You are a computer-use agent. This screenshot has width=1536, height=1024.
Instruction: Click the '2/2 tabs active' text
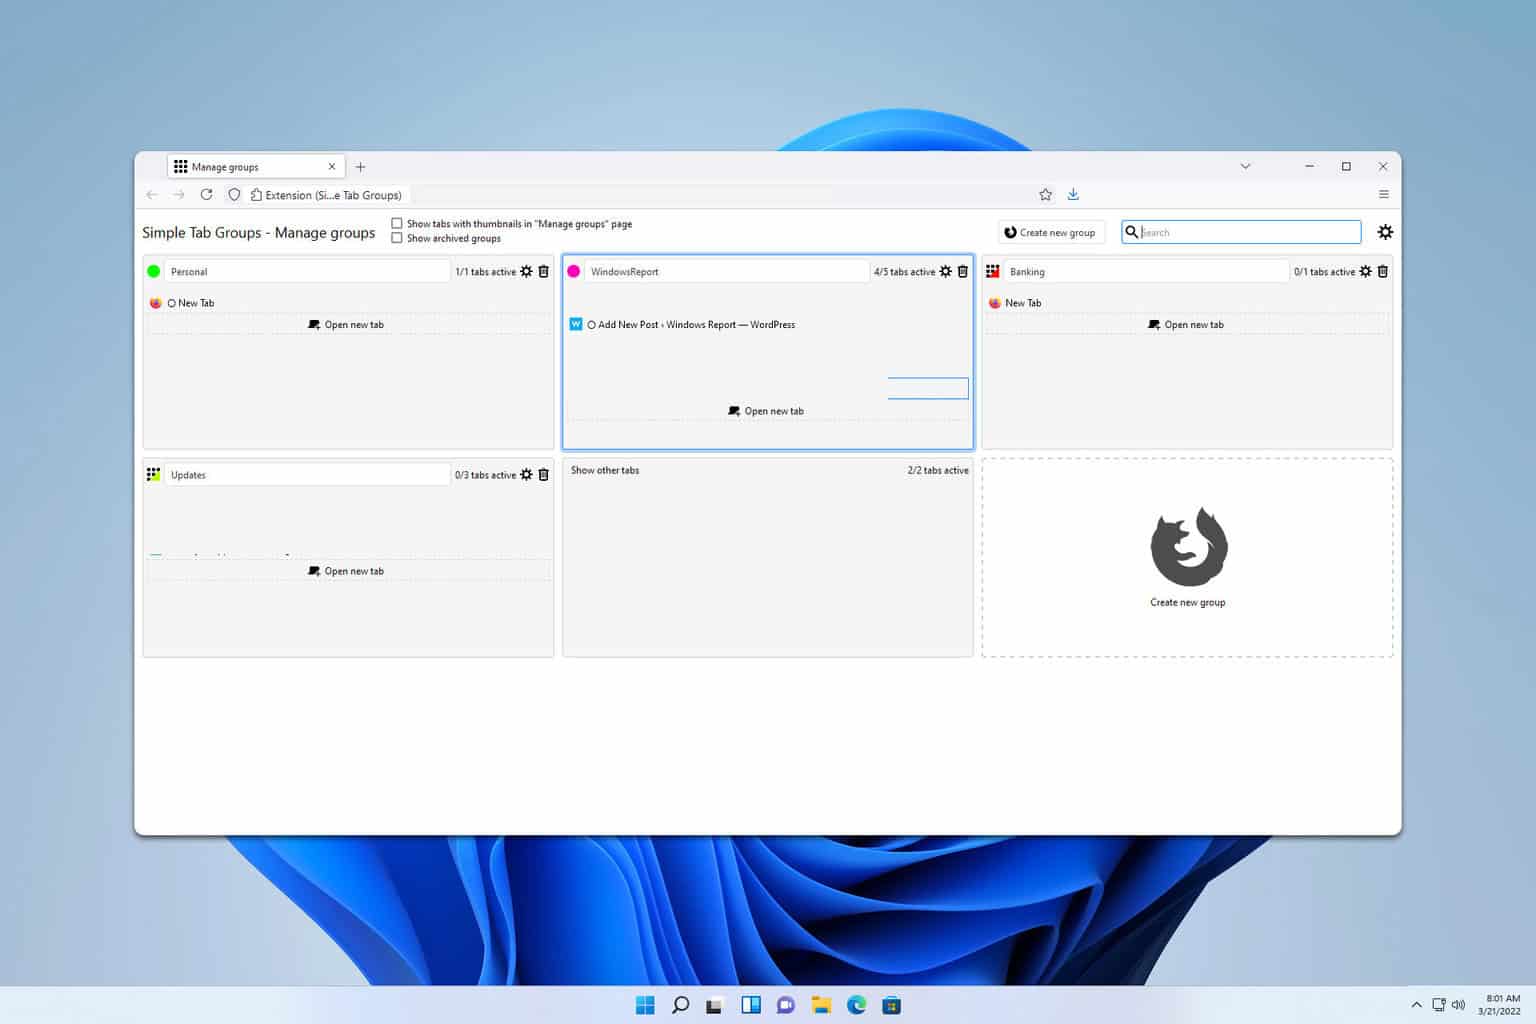click(938, 470)
